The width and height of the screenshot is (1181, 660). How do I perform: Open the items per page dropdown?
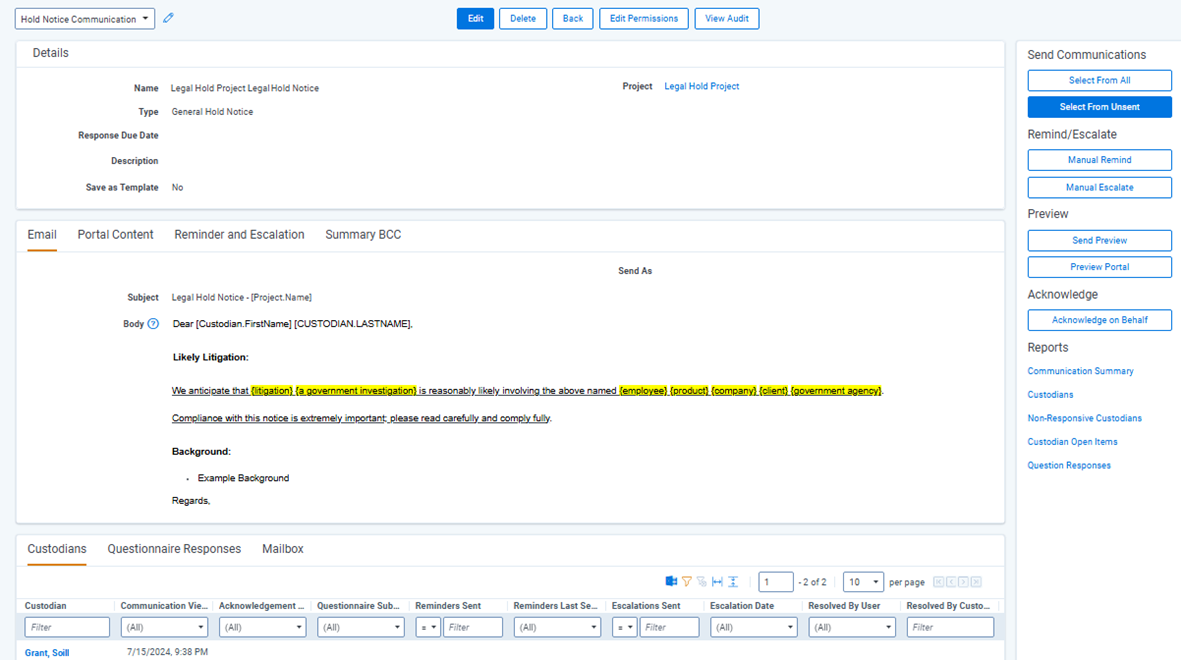coord(863,582)
